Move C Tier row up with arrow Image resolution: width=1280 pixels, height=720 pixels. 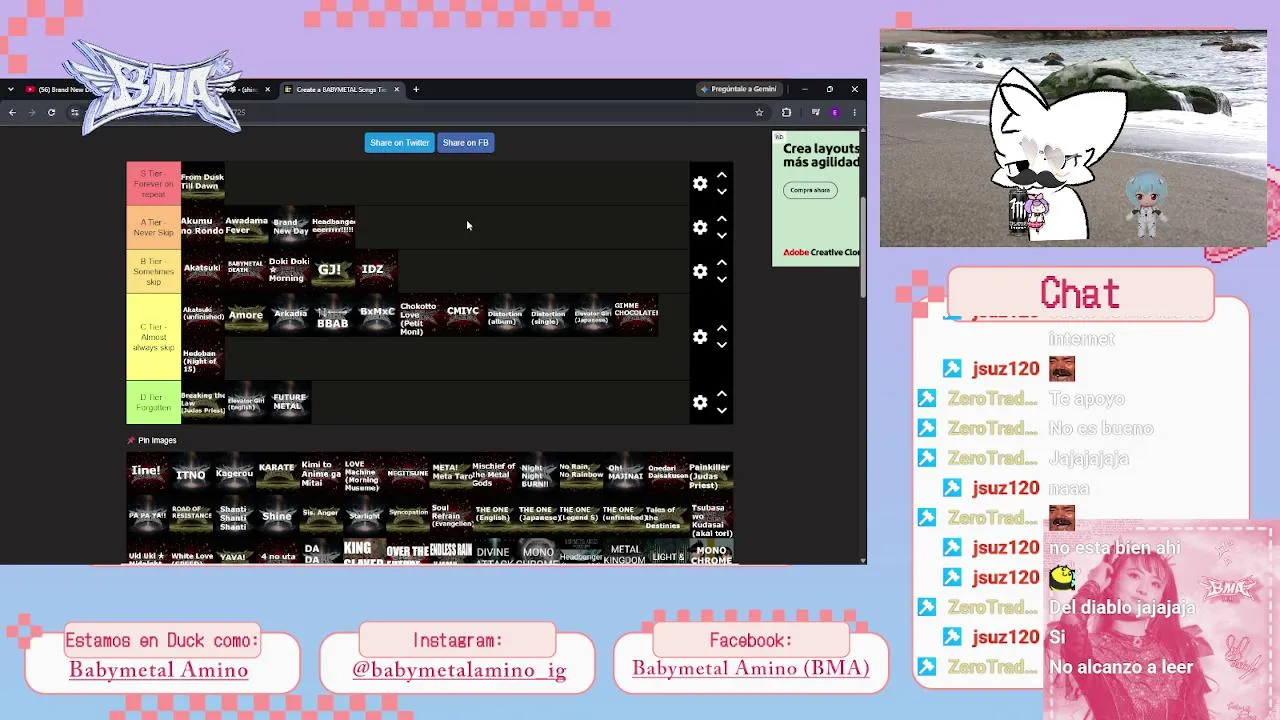click(x=722, y=328)
